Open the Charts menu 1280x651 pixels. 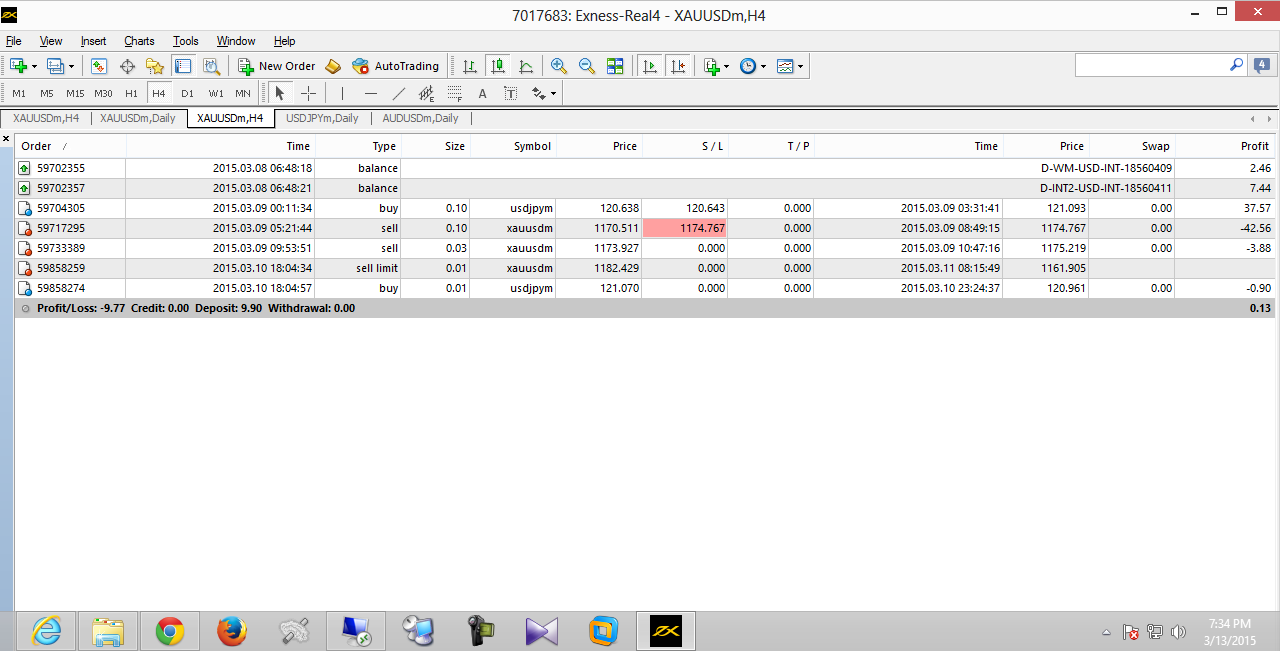139,41
